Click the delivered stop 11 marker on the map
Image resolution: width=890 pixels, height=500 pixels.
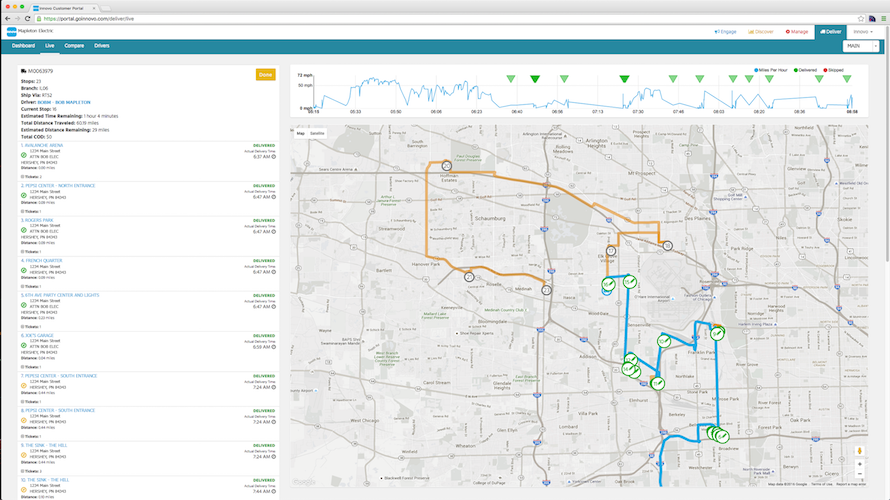(x=657, y=384)
